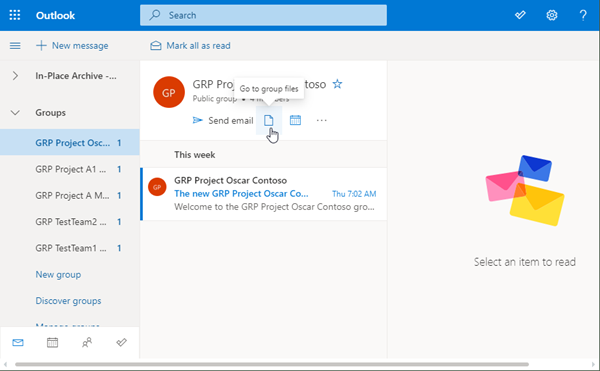Viewport: 600px width, 371px height.
Task: Toggle the hamburger navigation pane button
Action: pyautogui.click(x=15, y=46)
